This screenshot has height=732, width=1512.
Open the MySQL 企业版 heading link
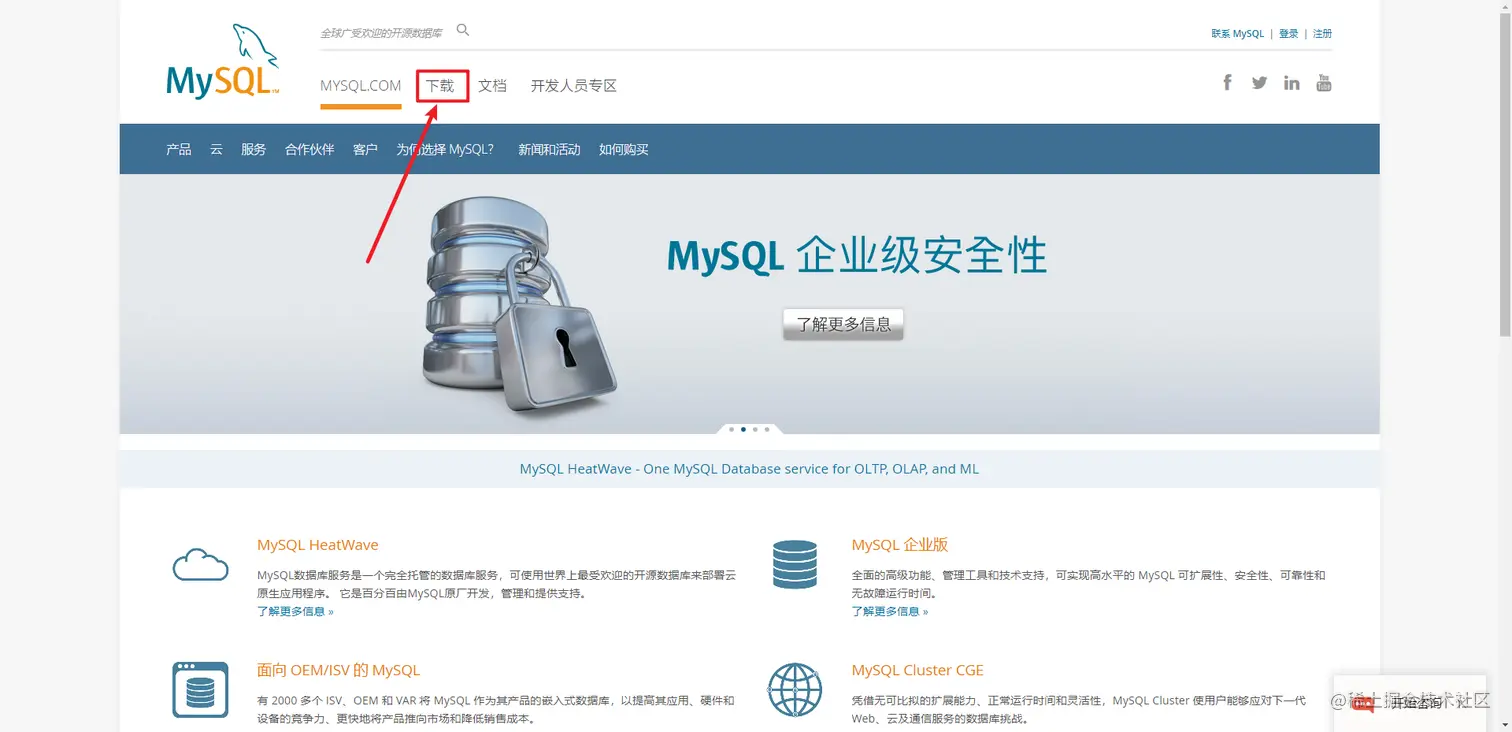point(900,545)
